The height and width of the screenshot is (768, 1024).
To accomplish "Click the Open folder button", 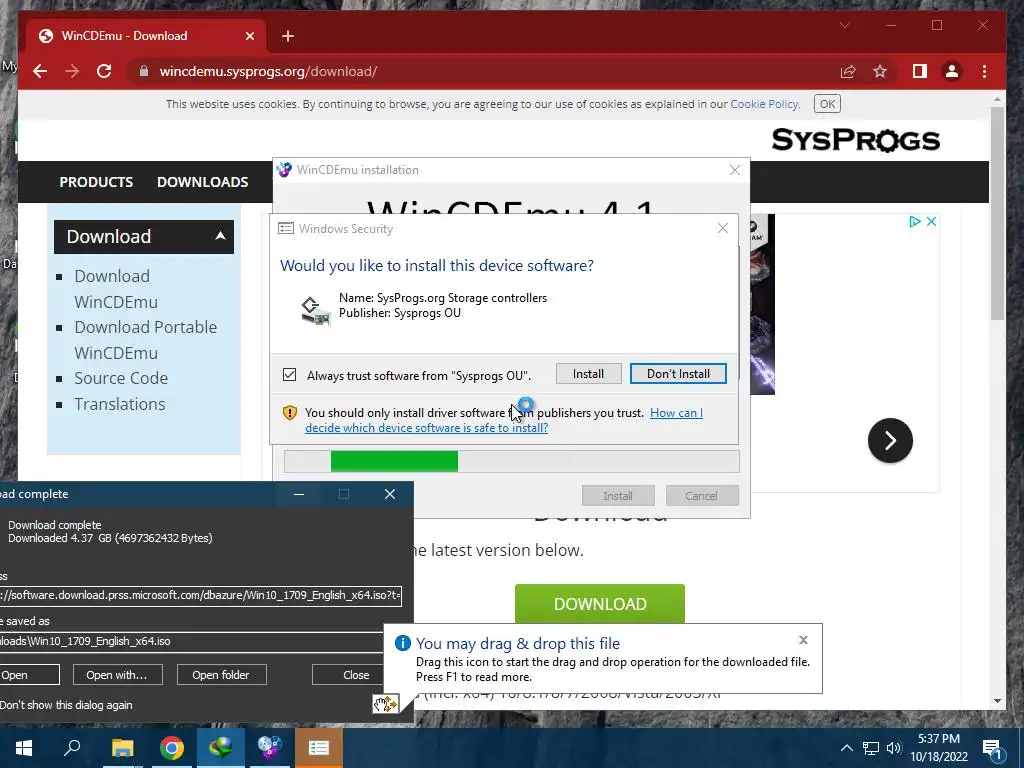I will click(x=221, y=675).
